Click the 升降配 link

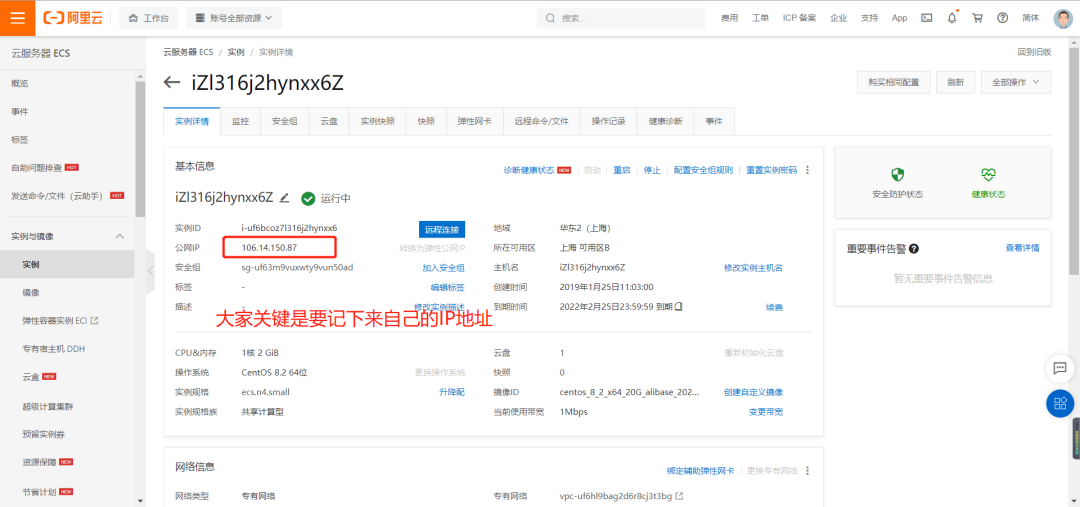452,392
